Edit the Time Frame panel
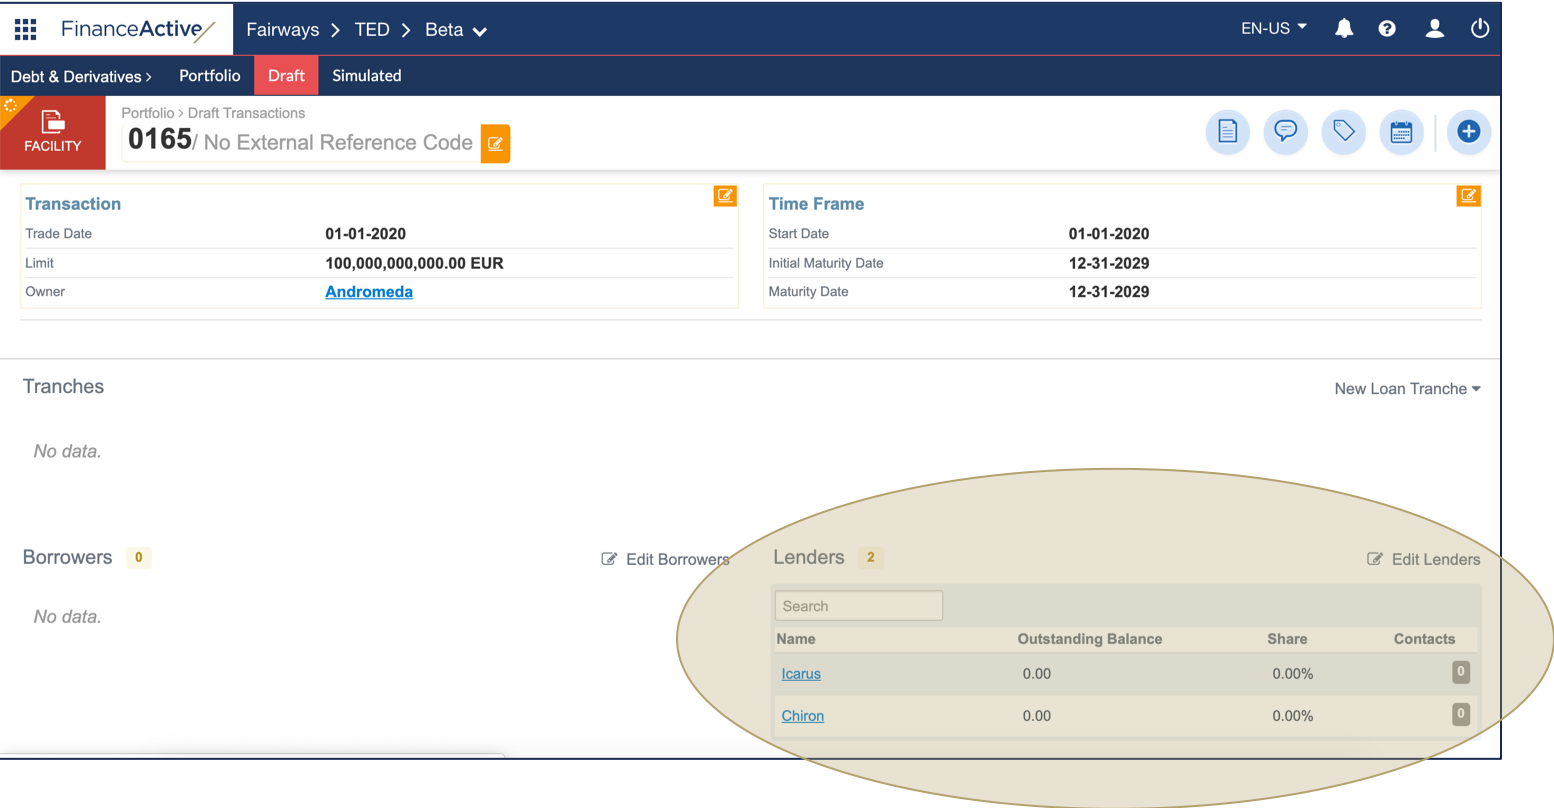Screen dimensions: 1554x808 (x=1468, y=196)
